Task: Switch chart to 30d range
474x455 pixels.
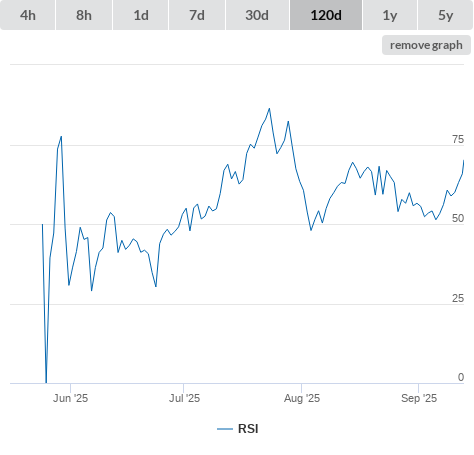Action: pyautogui.click(x=257, y=15)
